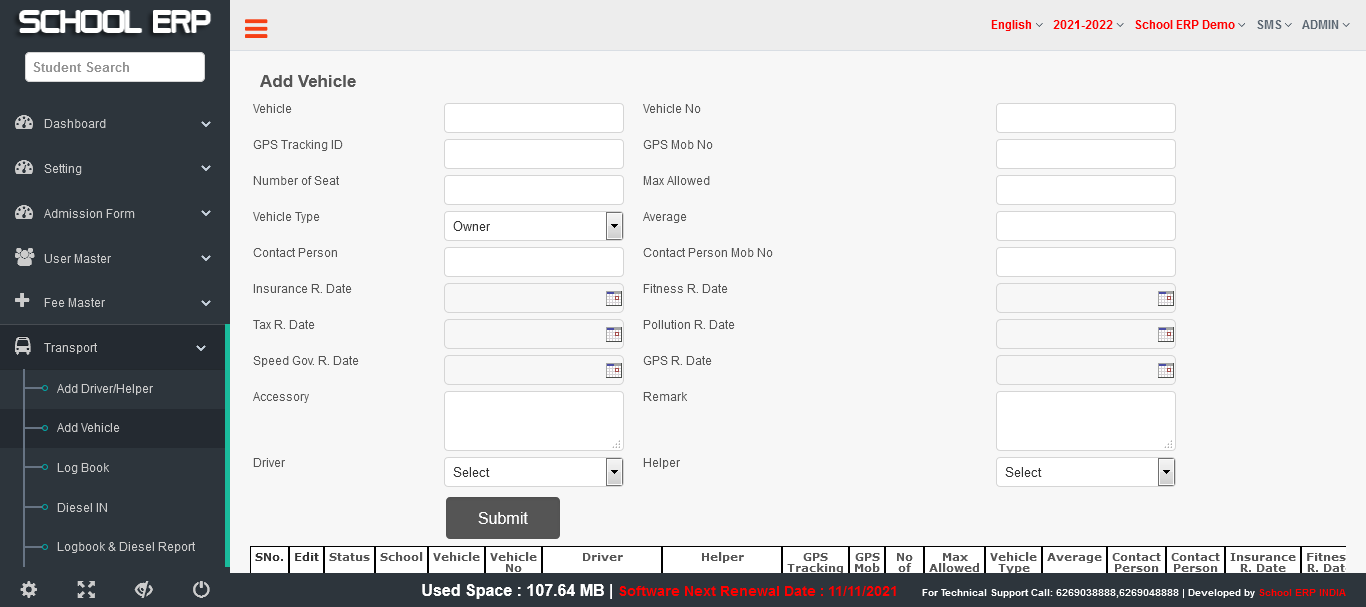Click the Vehicle No input field
This screenshot has width=1366, height=607.
pyautogui.click(x=1085, y=118)
